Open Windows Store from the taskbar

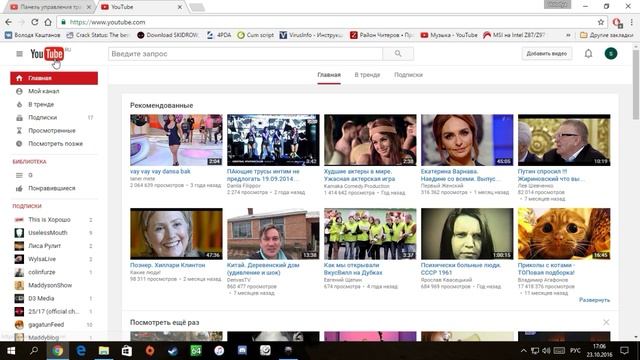pyautogui.click(x=127, y=351)
